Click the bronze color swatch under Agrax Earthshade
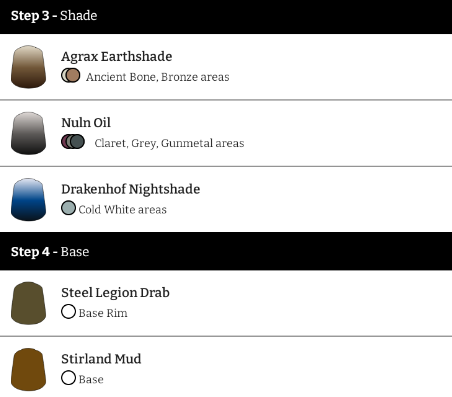This screenshot has width=452, height=397. click(73, 75)
